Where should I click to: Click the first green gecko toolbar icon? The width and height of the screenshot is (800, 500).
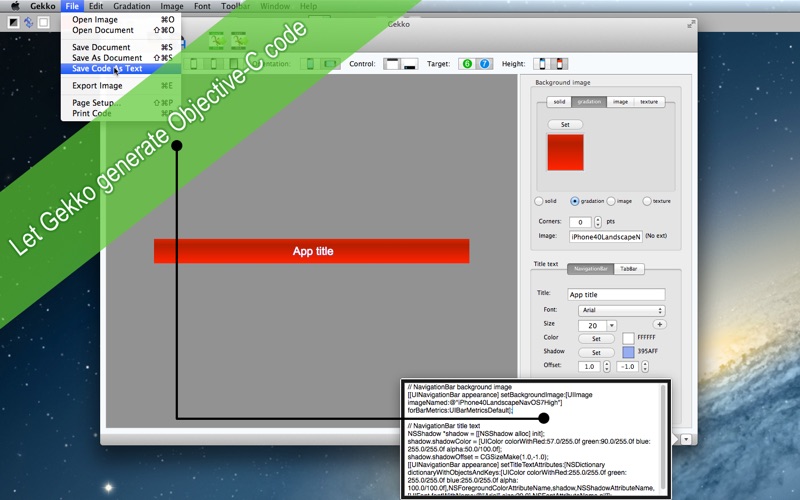[x=216, y=40]
